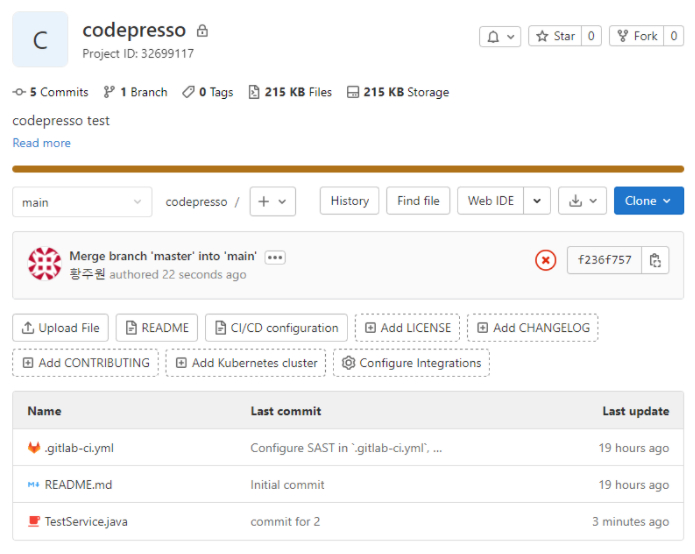Image resolution: width=695 pixels, height=554 pixels.
Task: Click the Last update column header
Action: click(x=636, y=411)
